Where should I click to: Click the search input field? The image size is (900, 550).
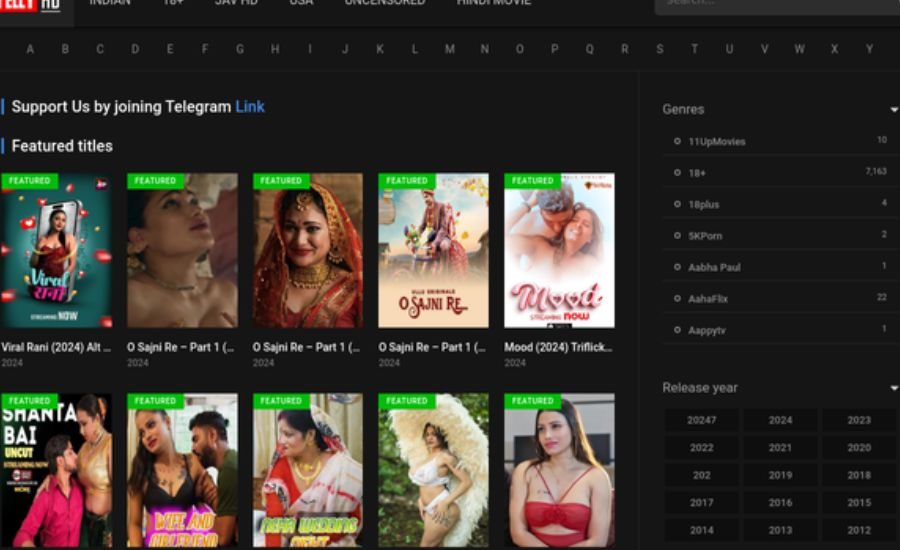pyautogui.click(x=777, y=5)
